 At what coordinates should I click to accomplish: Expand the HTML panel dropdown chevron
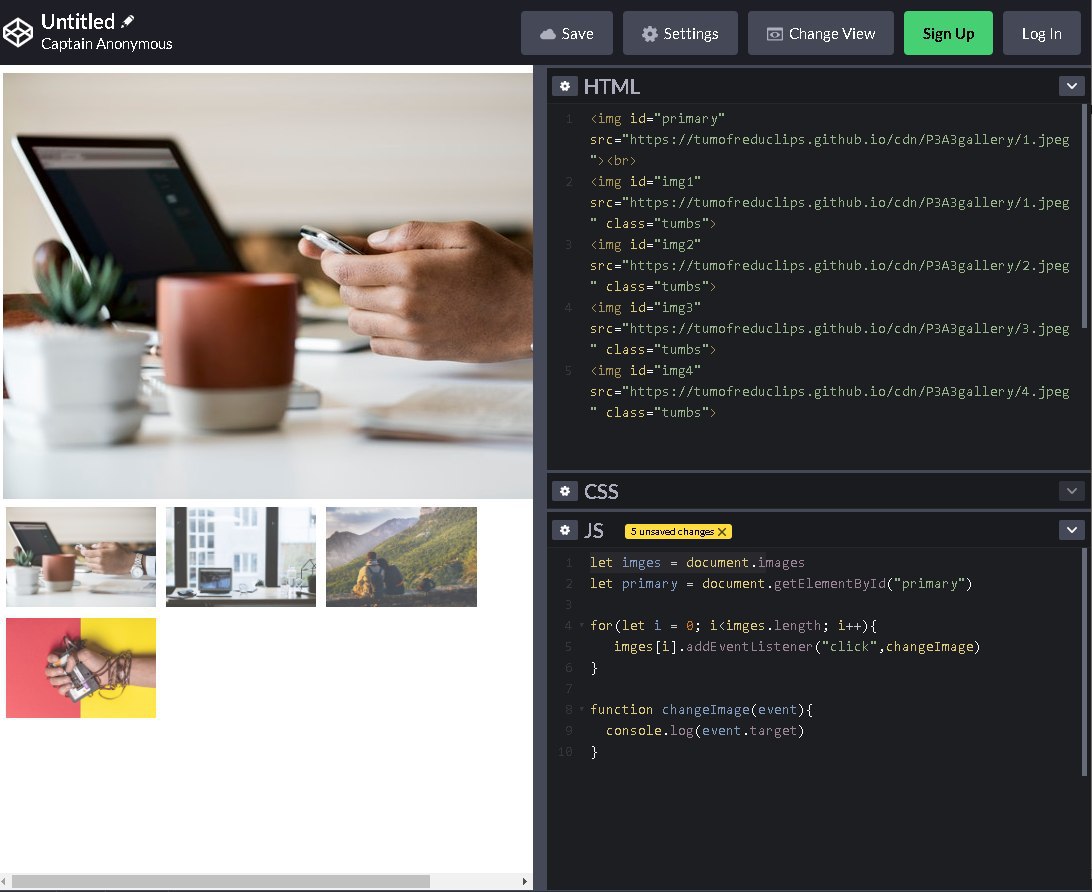1072,86
